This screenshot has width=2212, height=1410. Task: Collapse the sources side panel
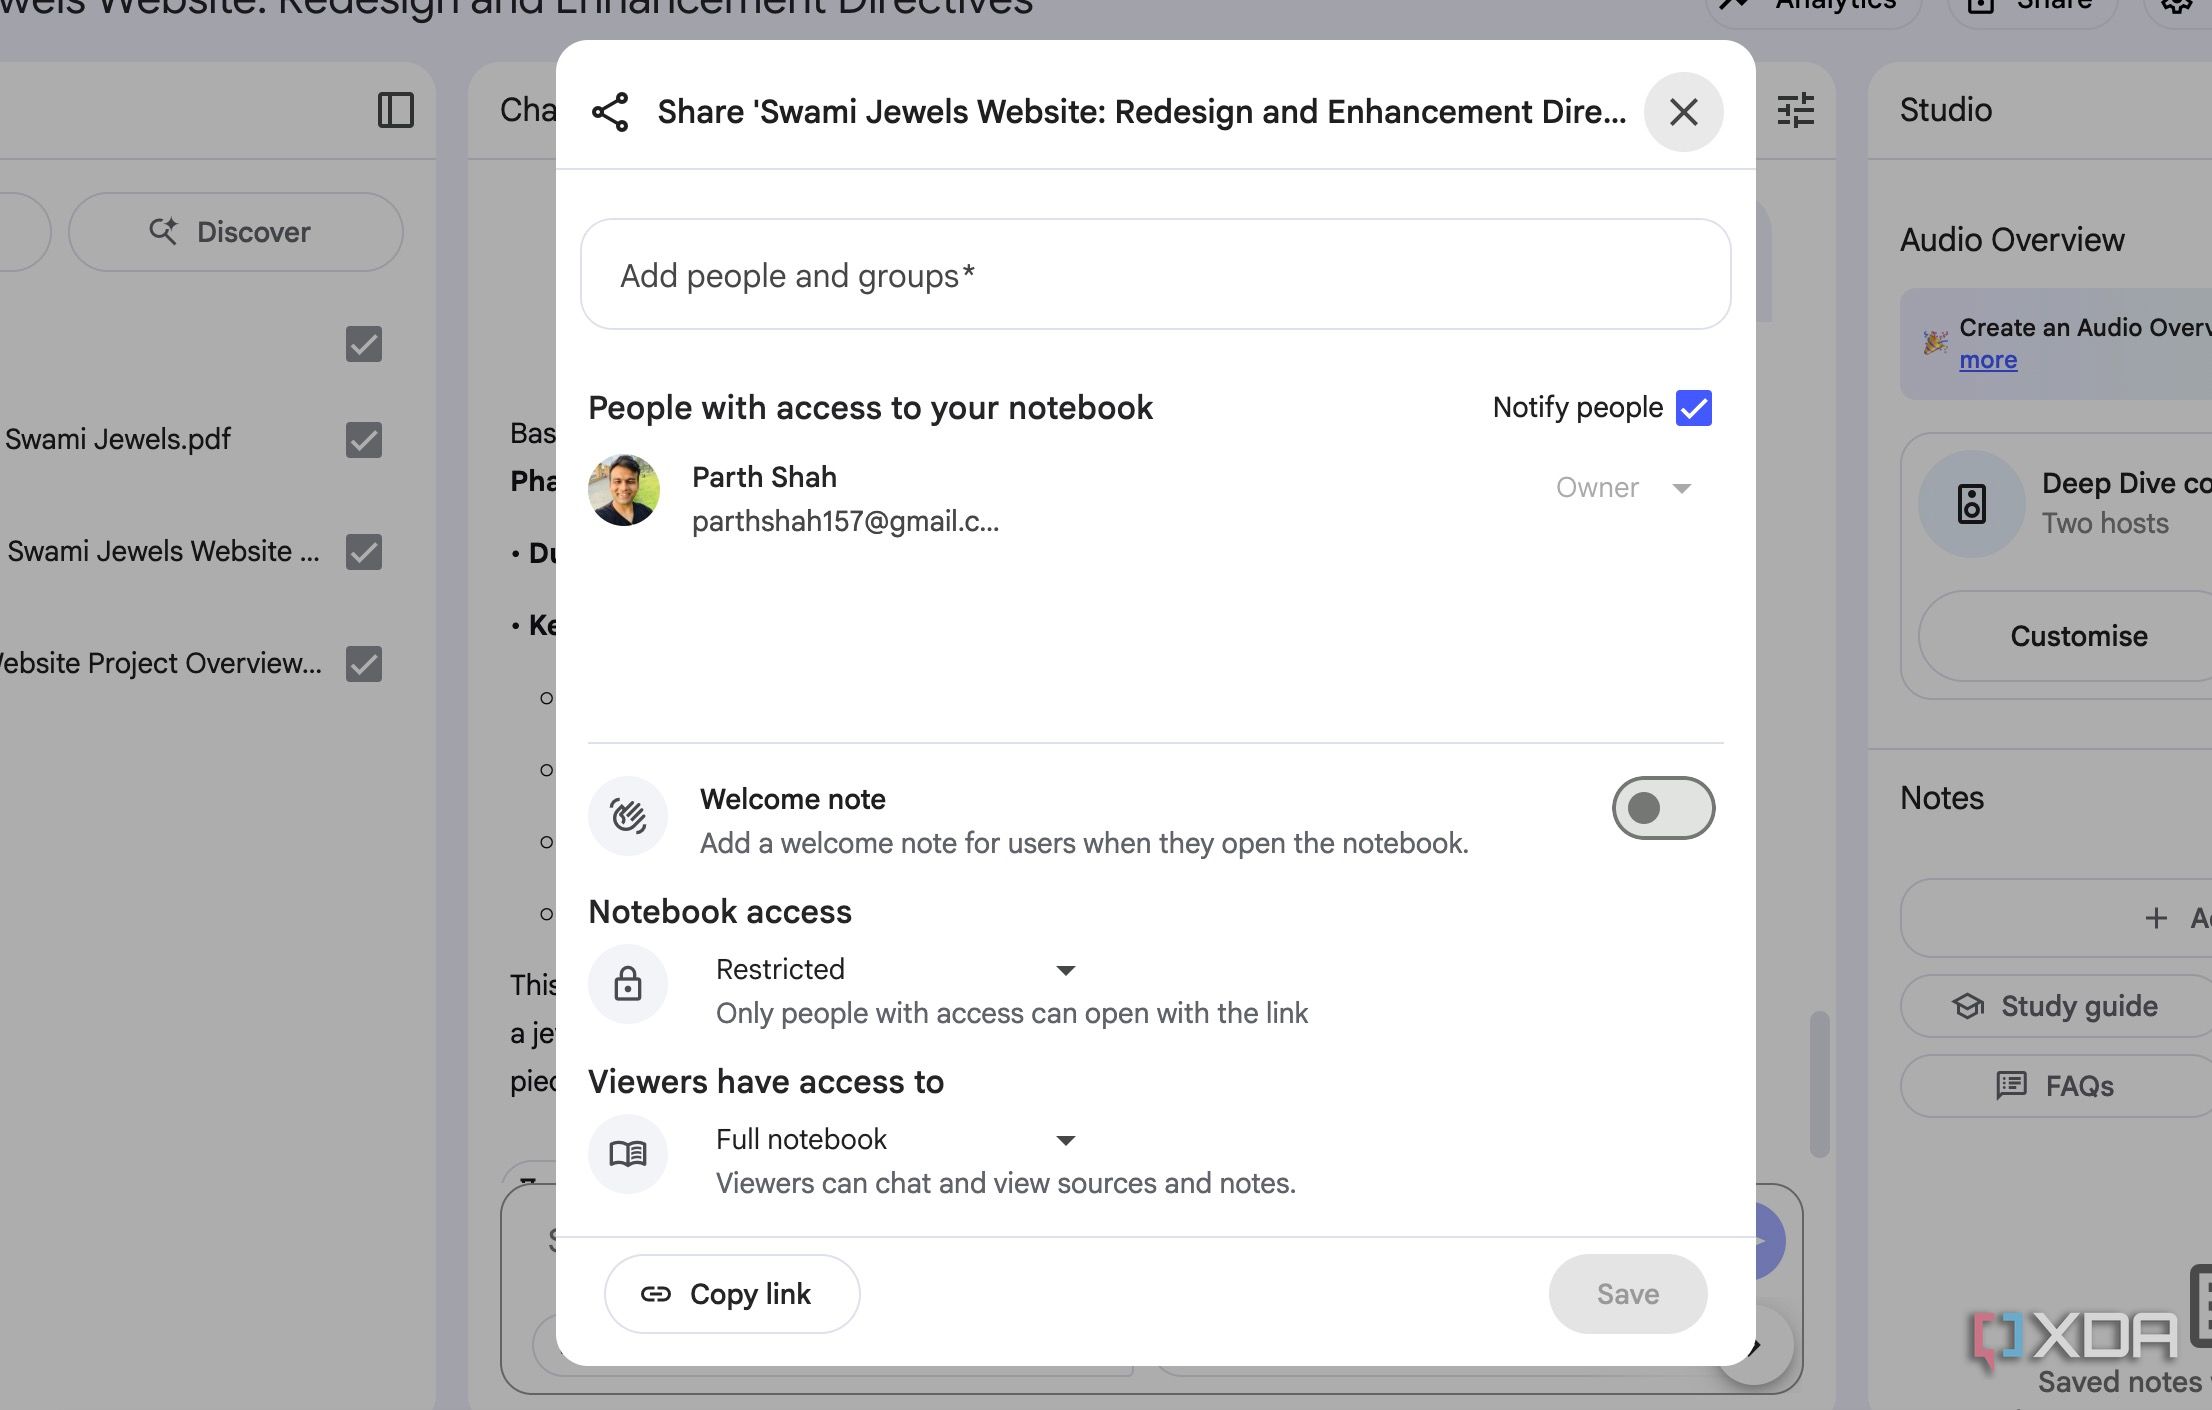pyautogui.click(x=395, y=110)
